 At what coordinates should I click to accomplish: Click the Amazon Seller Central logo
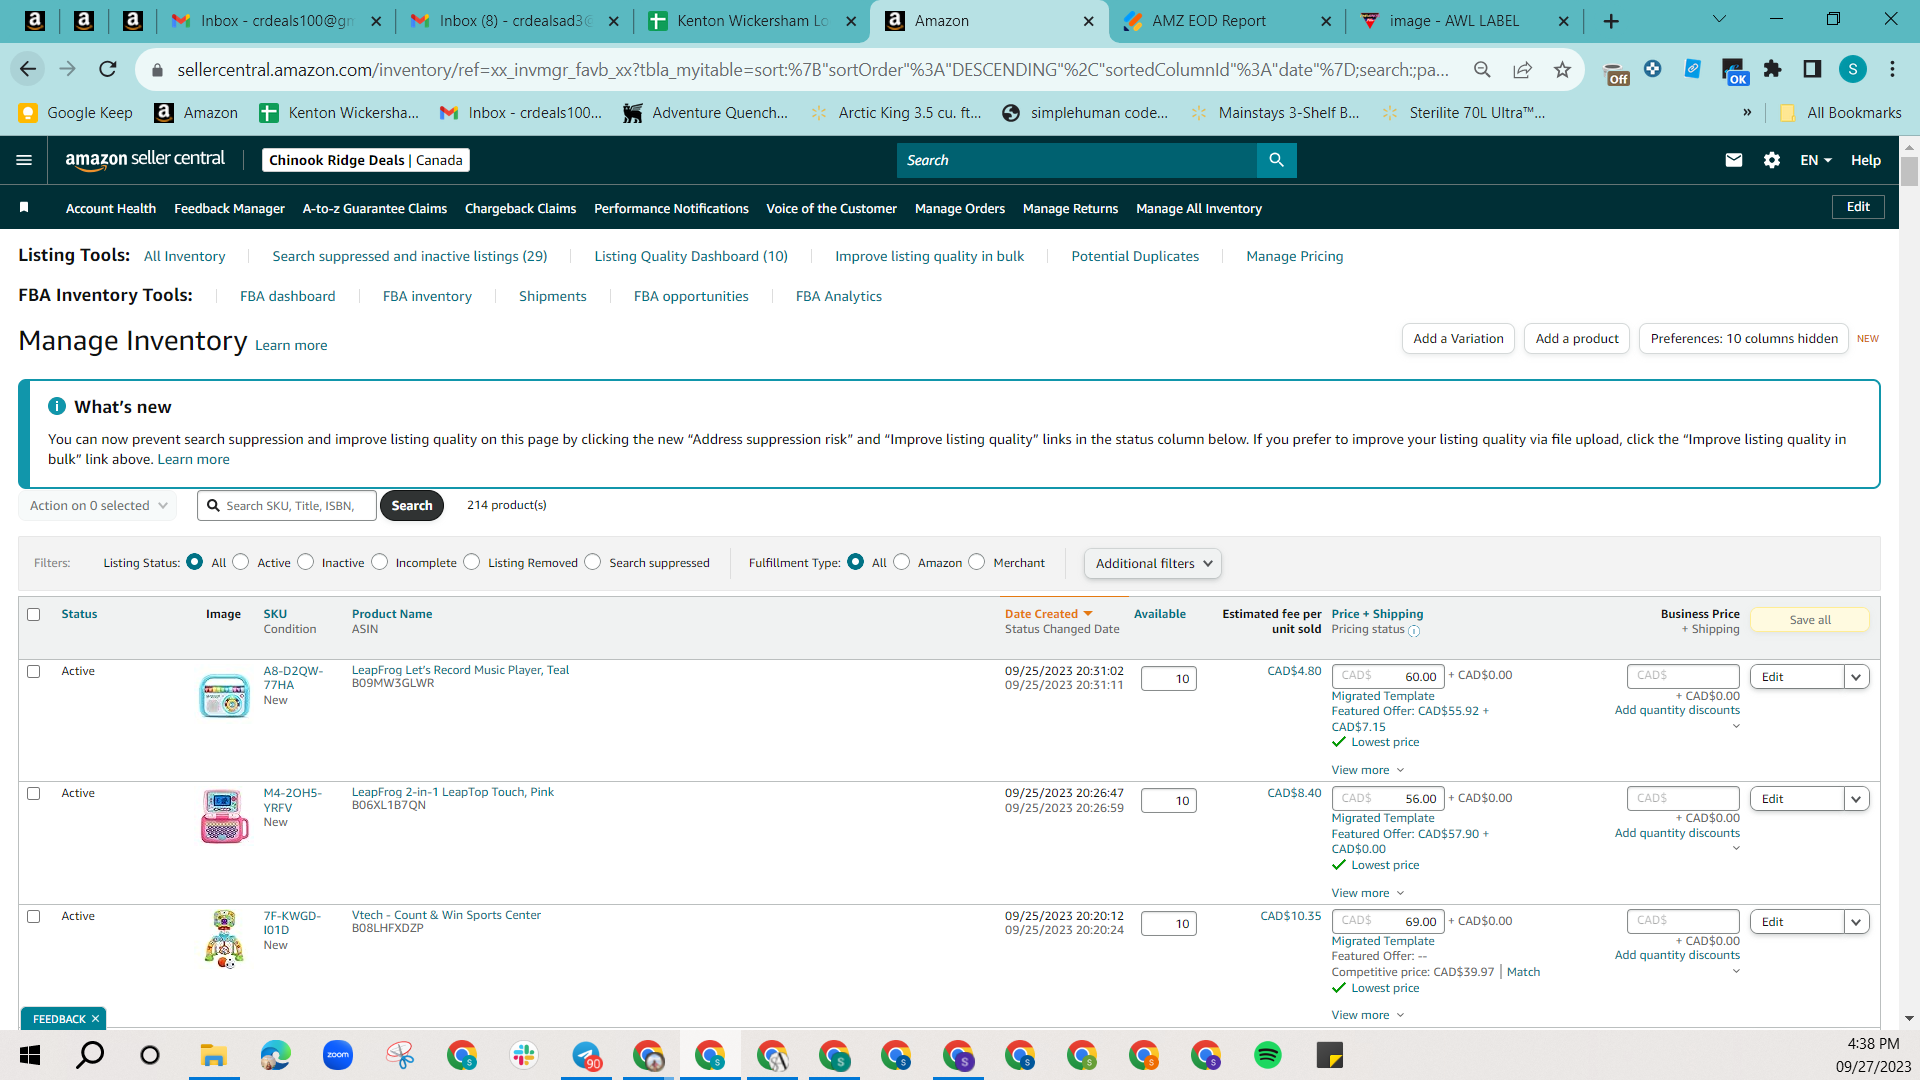[145, 160]
